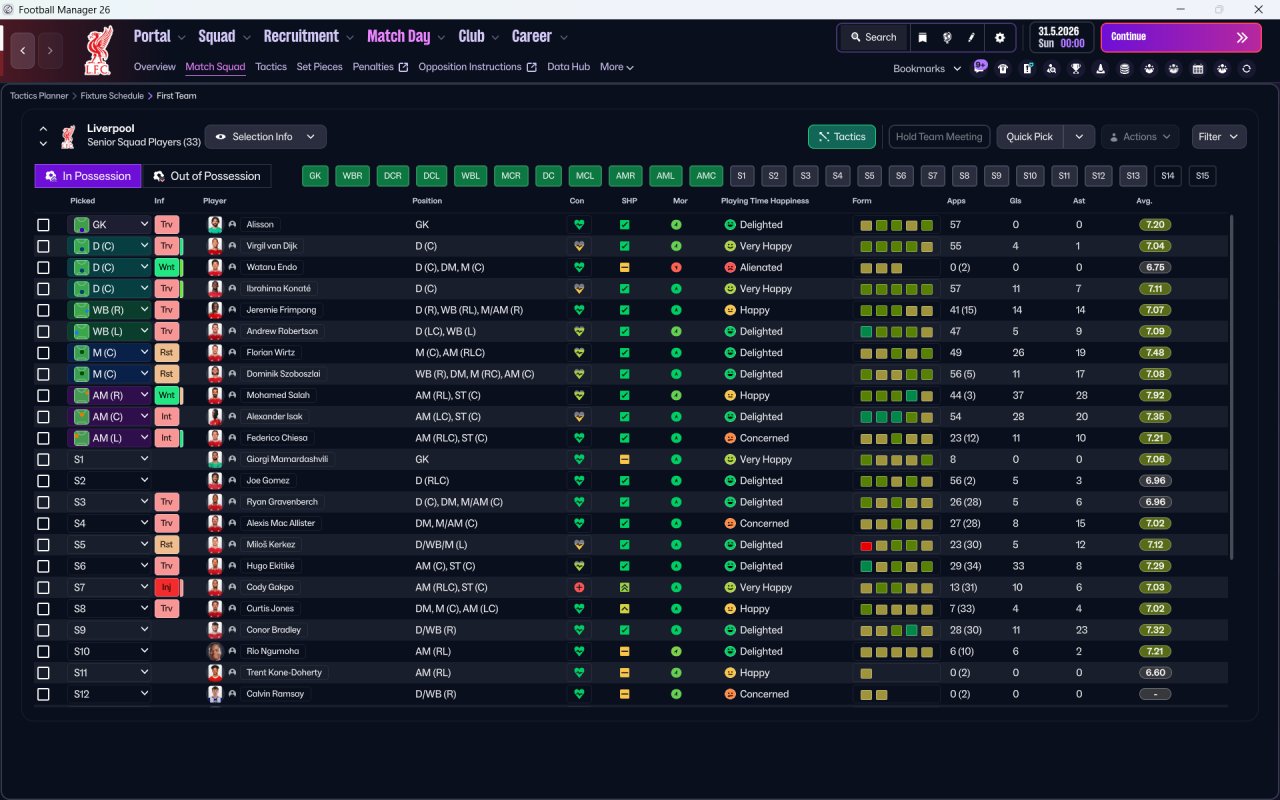This screenshot has height=800, width=1280.
Task: Open the shirt bookmark icon
Action: [x=1003, y=69]
